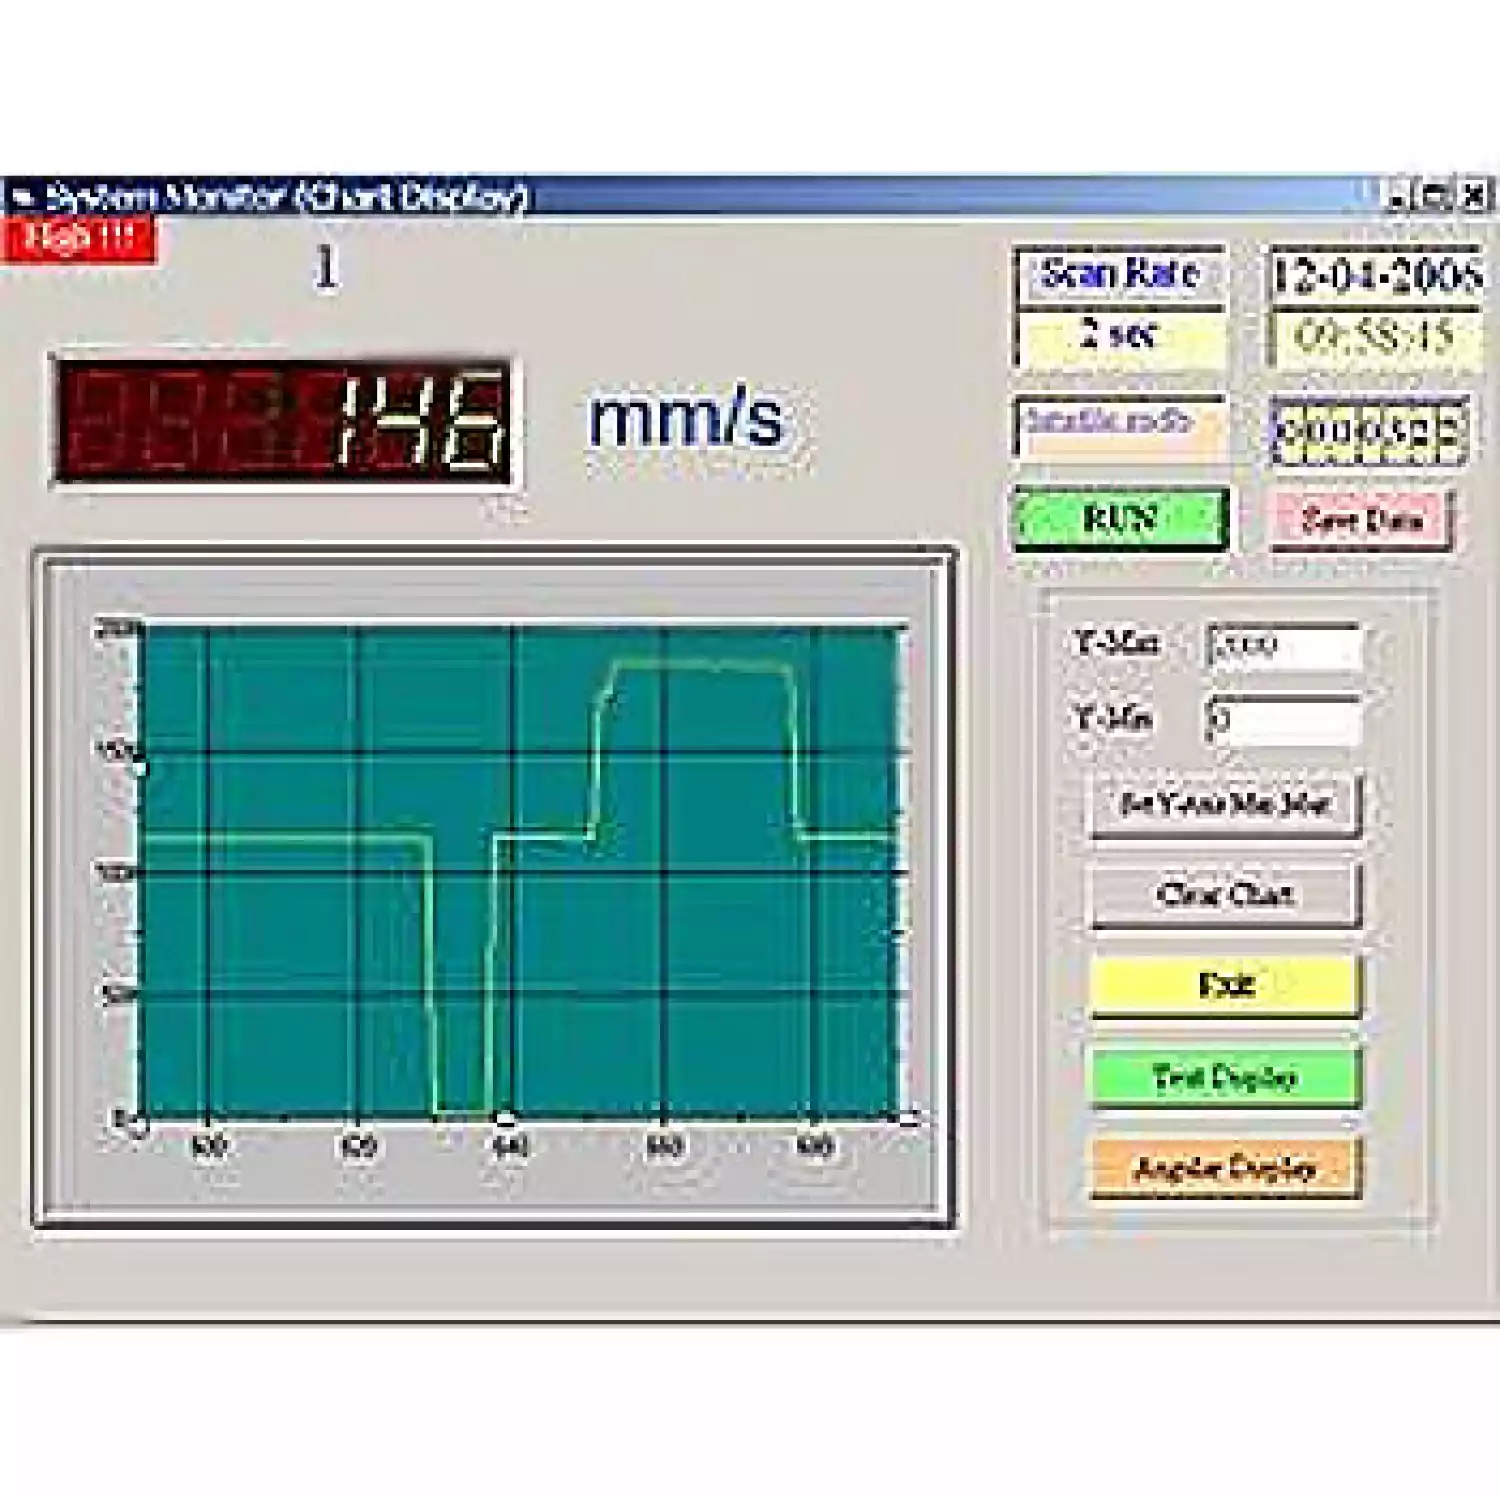Image resolution: width=1500 pixels, height=1500 pixels.
Task: Click the pink Save Data button
Action: 1361,520
